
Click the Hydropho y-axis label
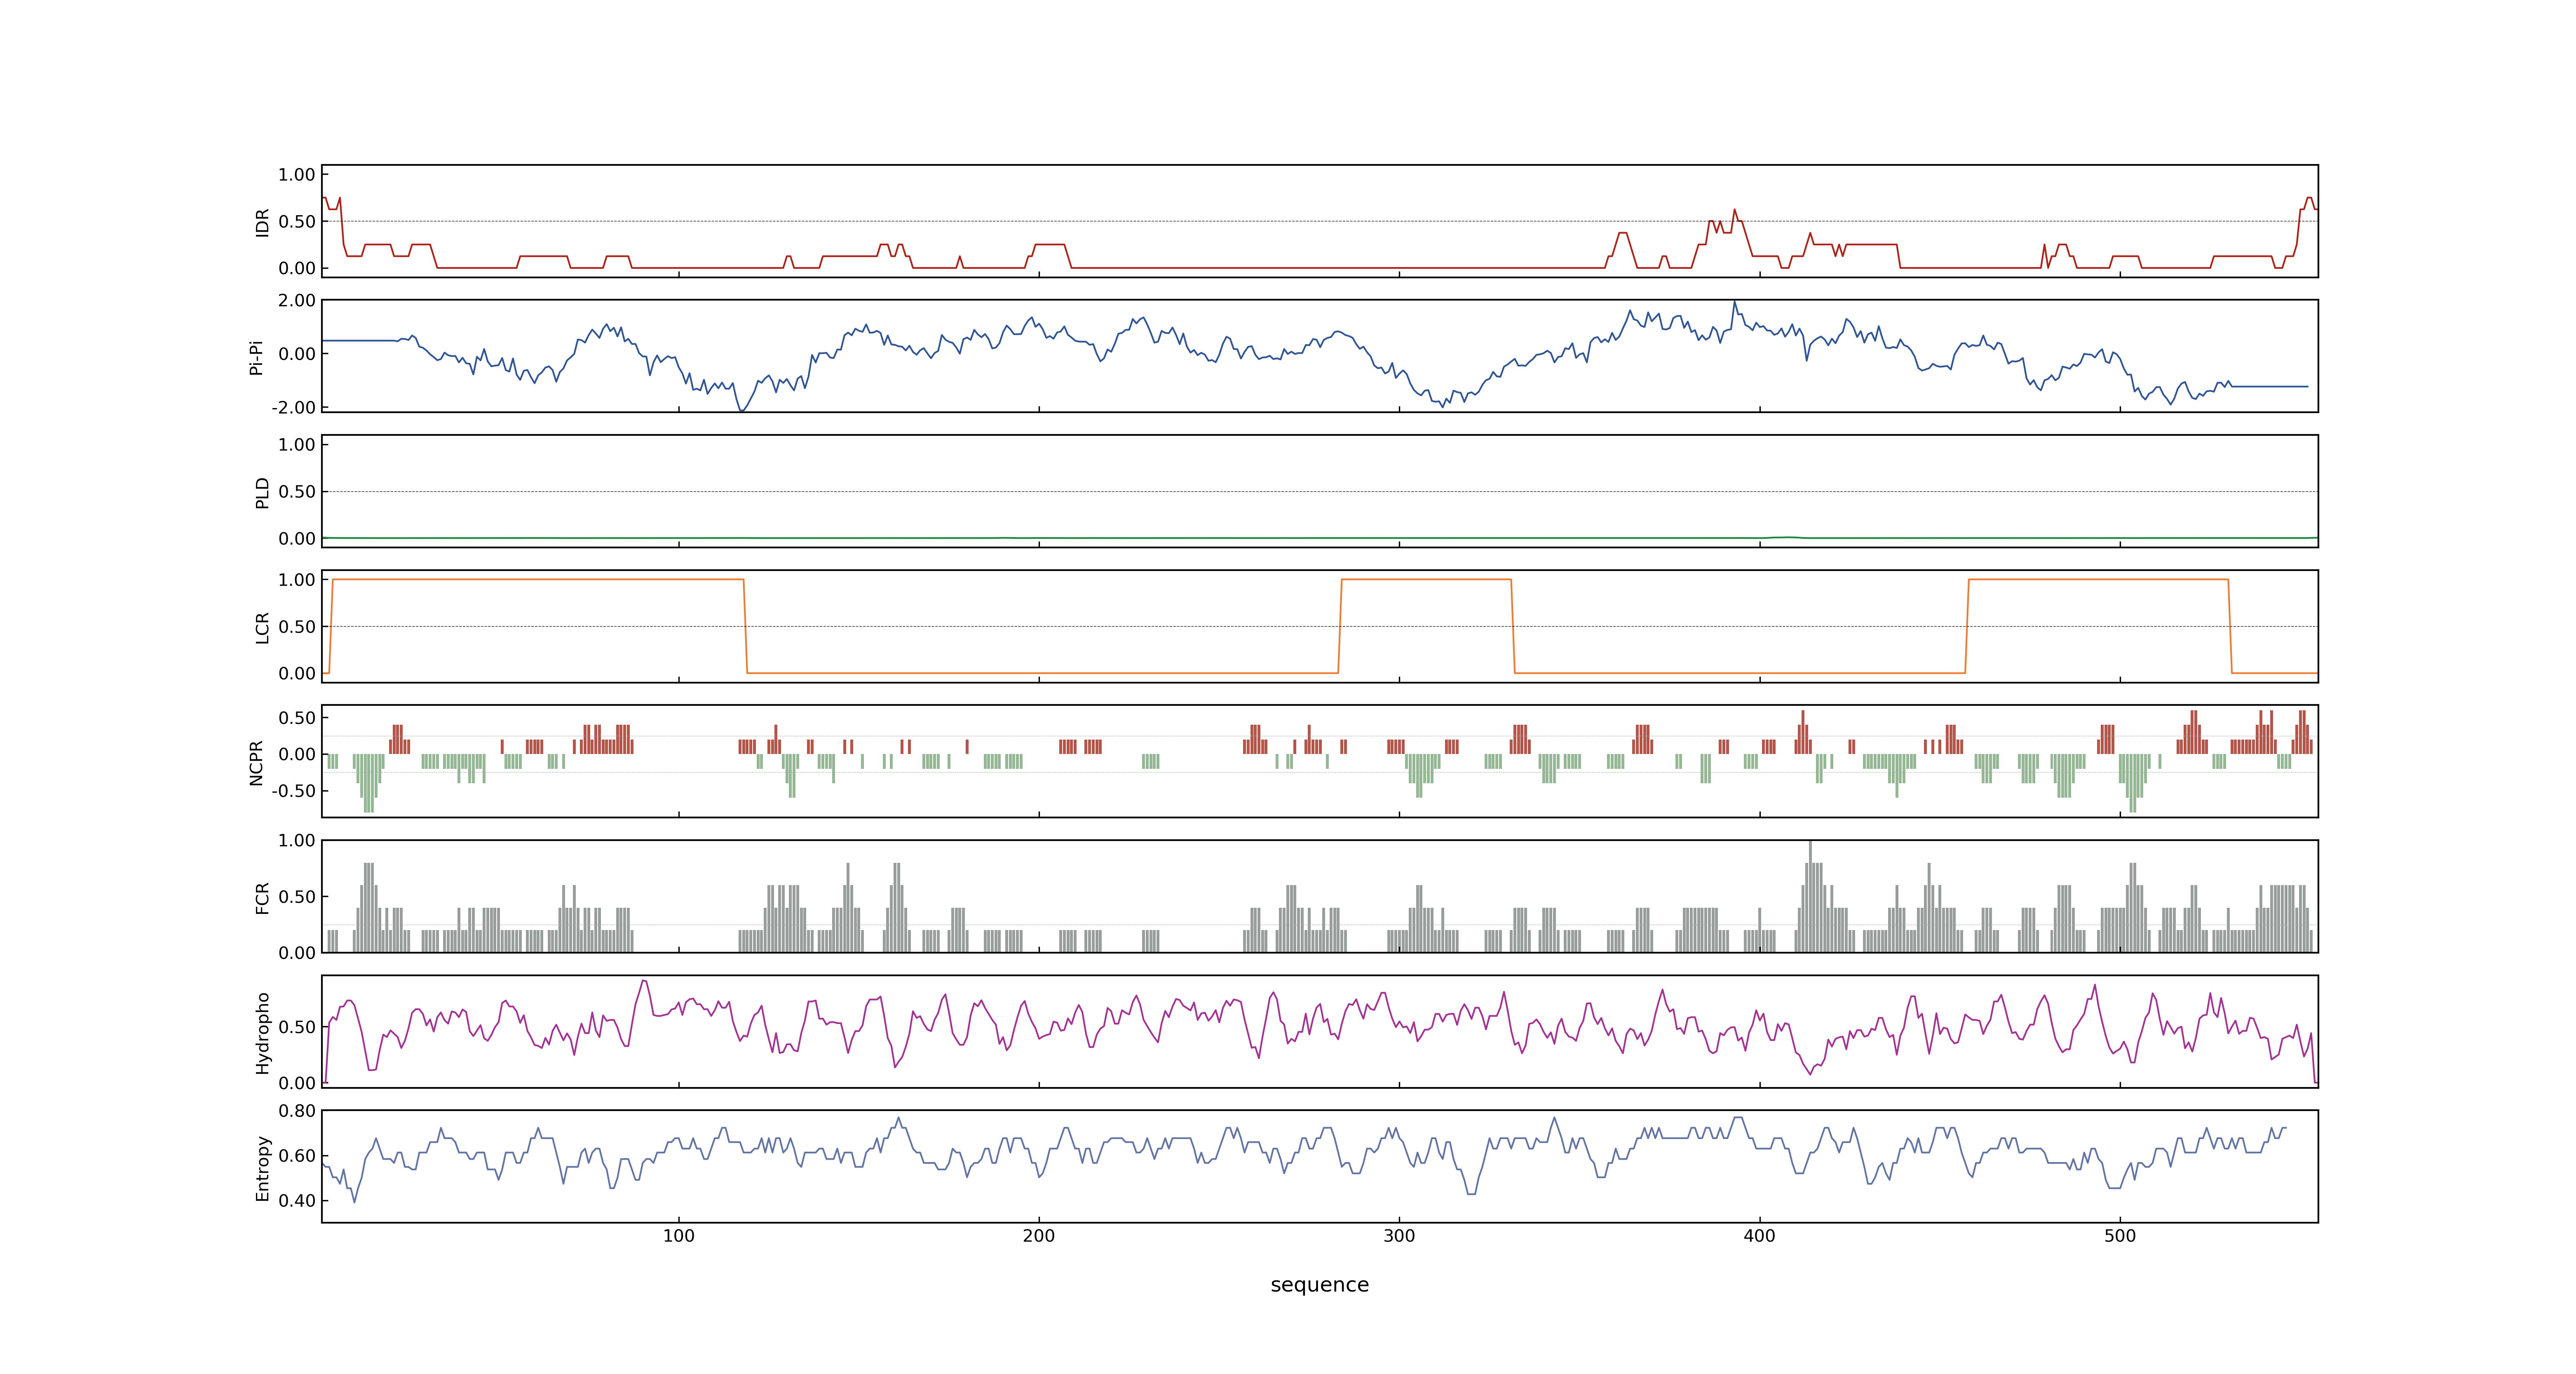coord(262,1033)
